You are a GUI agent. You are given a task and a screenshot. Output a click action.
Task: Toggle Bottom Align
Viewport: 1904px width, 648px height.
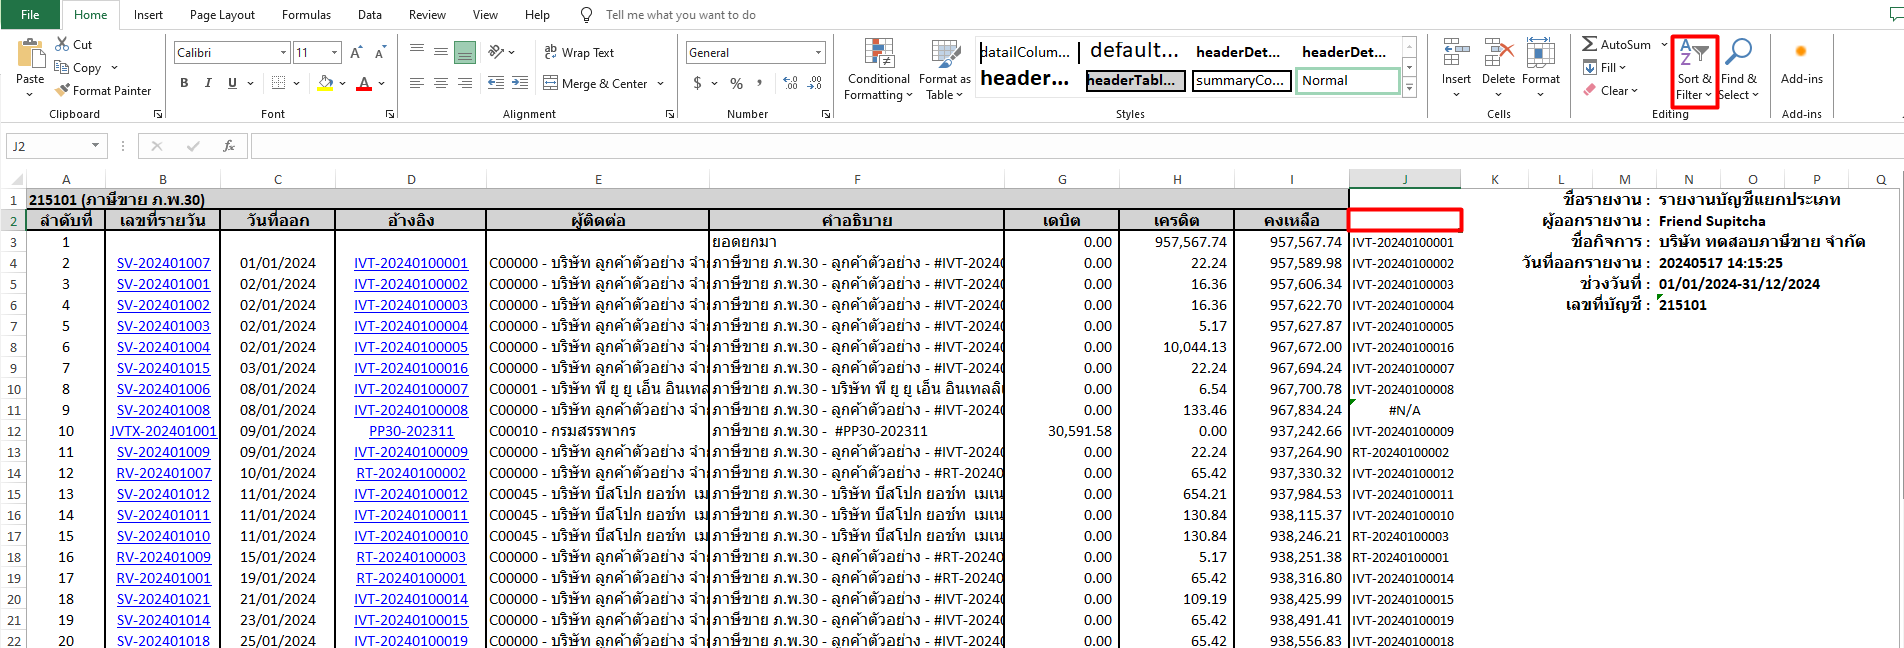click(x=464, y=52)
